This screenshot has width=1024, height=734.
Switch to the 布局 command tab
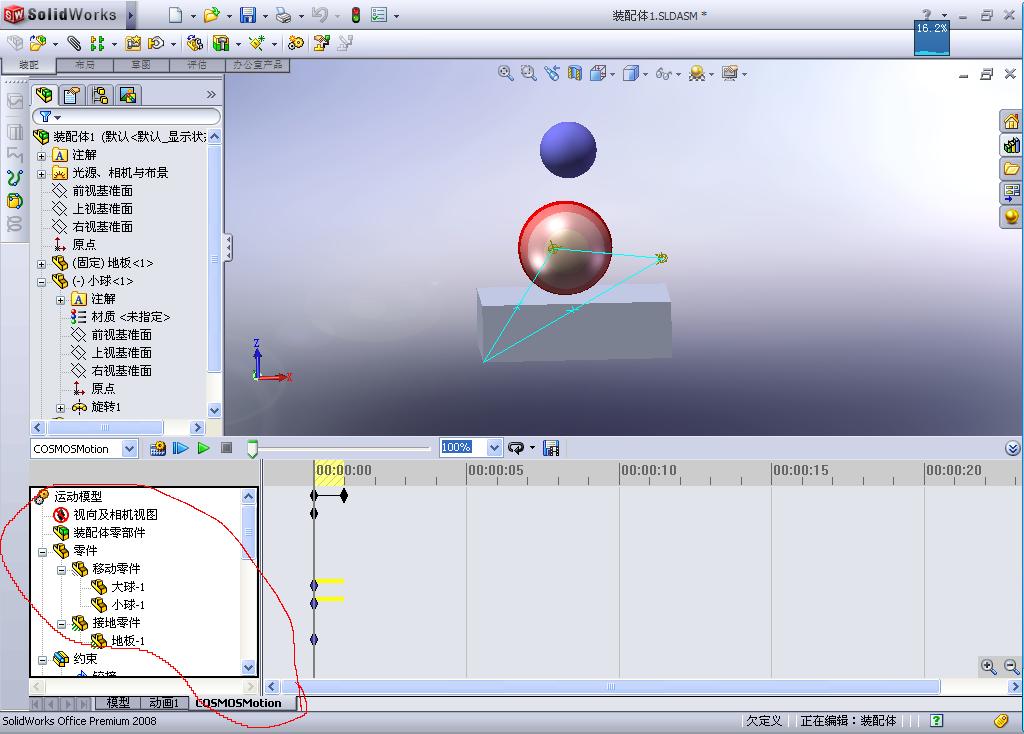pos(85,65)
